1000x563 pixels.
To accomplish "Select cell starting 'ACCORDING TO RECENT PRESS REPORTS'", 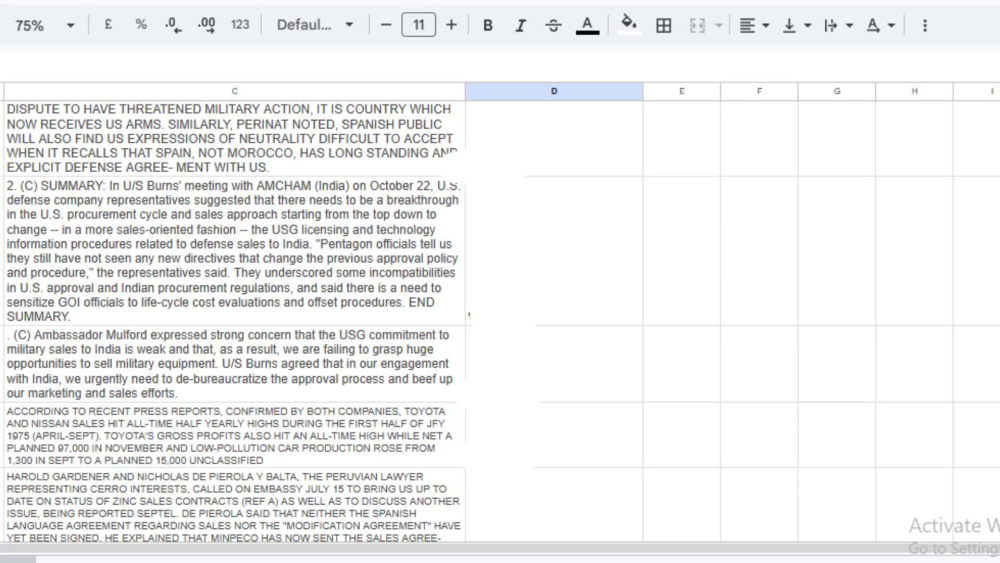I will [x=234, y=435].
